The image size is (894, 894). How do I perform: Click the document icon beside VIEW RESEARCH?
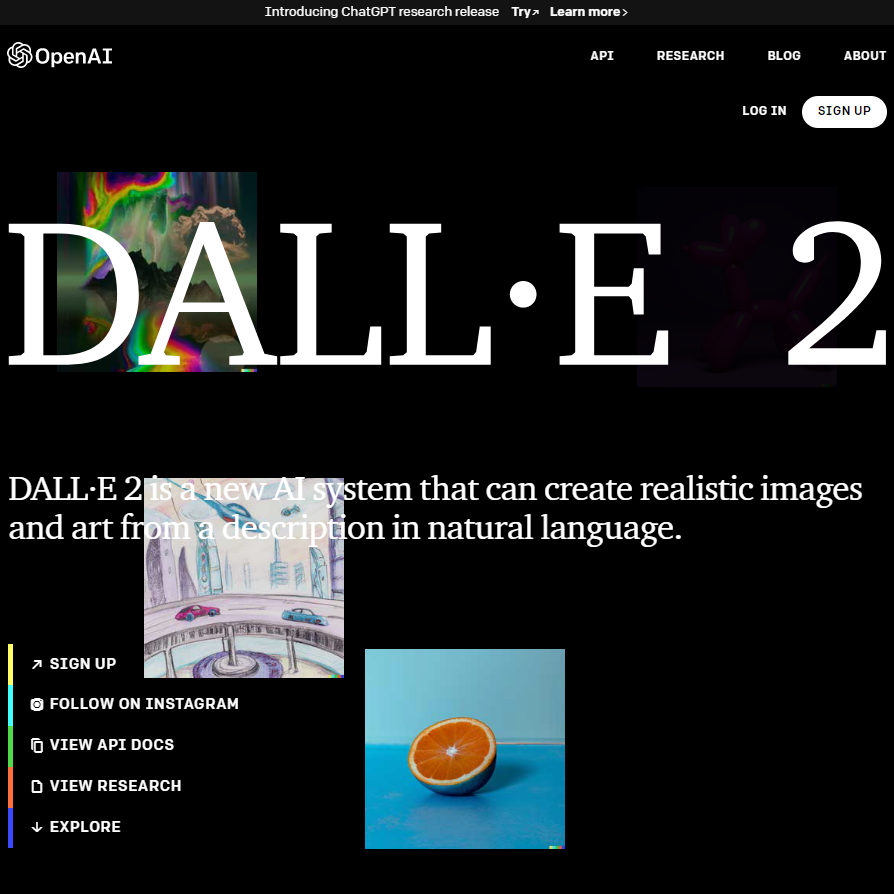click(36, 786)
